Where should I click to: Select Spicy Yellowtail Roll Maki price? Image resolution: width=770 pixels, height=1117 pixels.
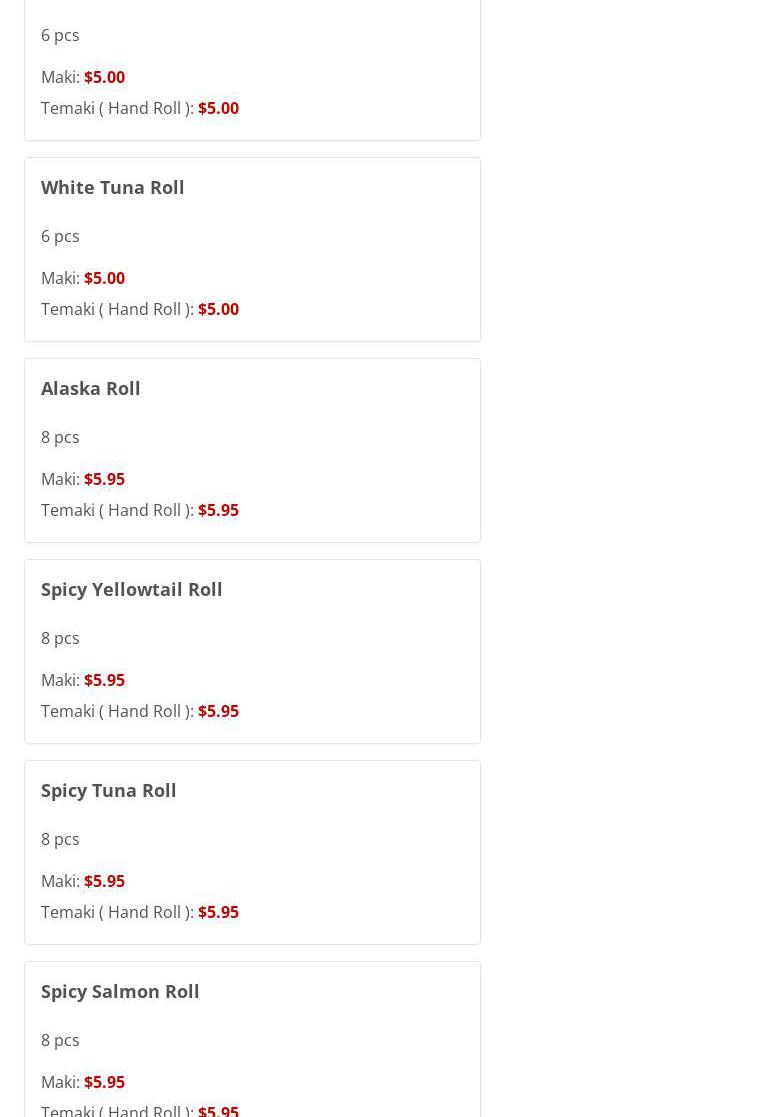[x=104, y=680]
